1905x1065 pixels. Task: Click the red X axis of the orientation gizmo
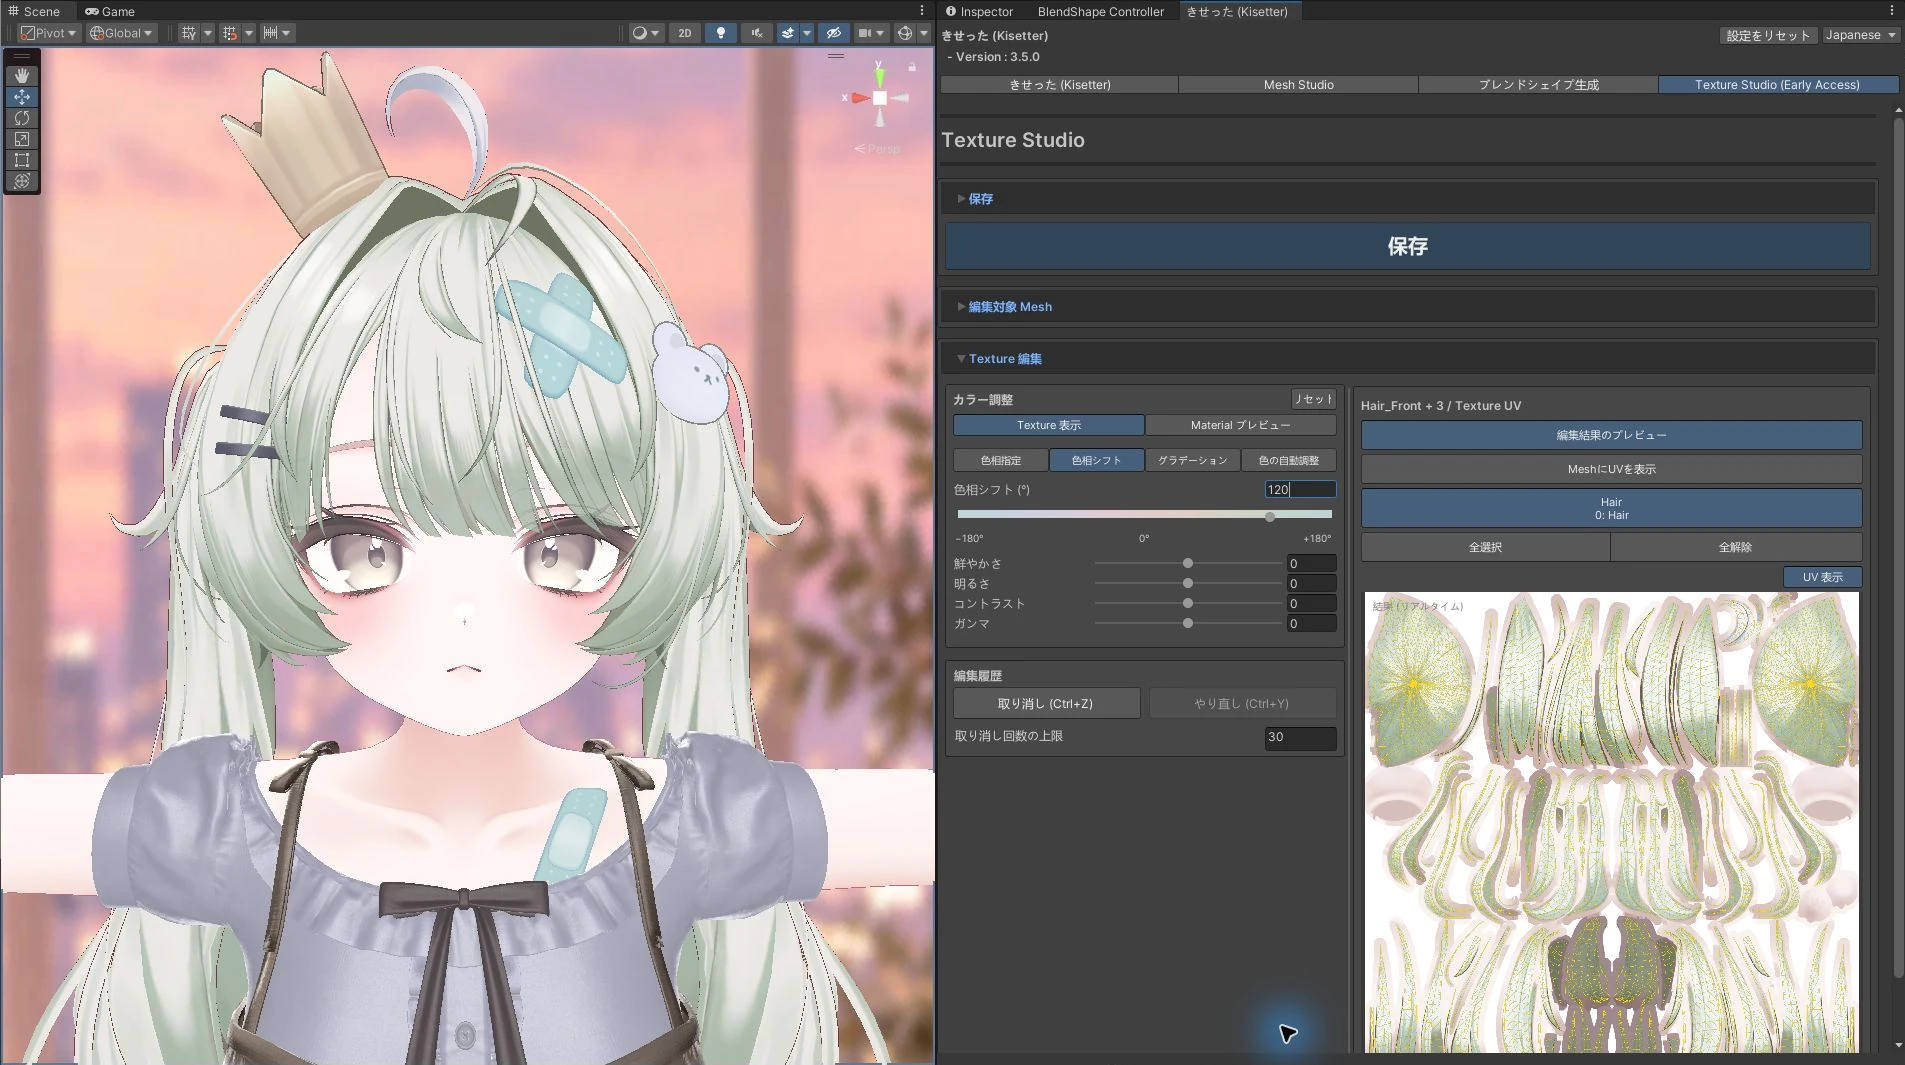tap(858, 98)
